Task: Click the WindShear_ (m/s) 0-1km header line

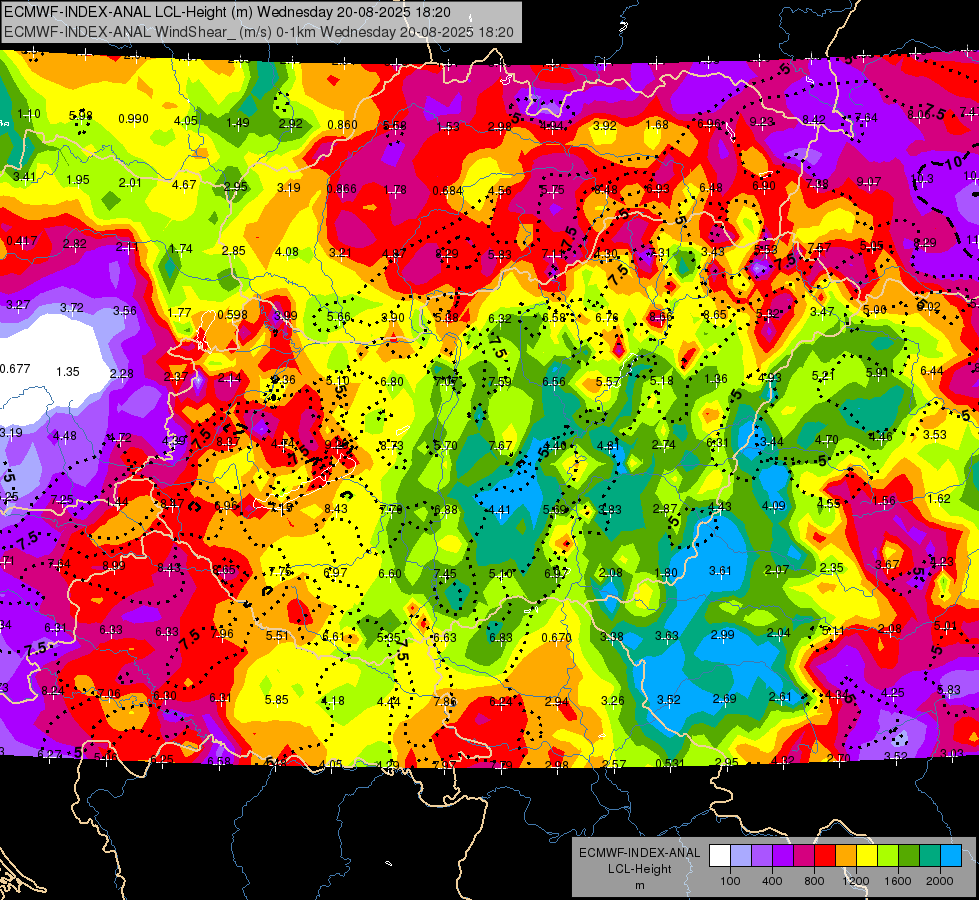Action: click(258, 32)
